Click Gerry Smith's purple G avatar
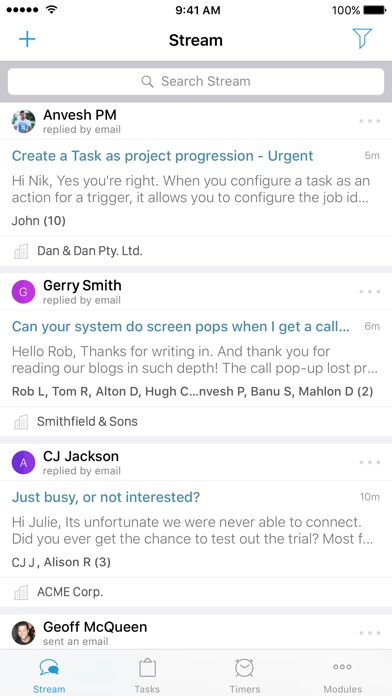The height and width of the screenshot is (696, 392). [23, 292]
